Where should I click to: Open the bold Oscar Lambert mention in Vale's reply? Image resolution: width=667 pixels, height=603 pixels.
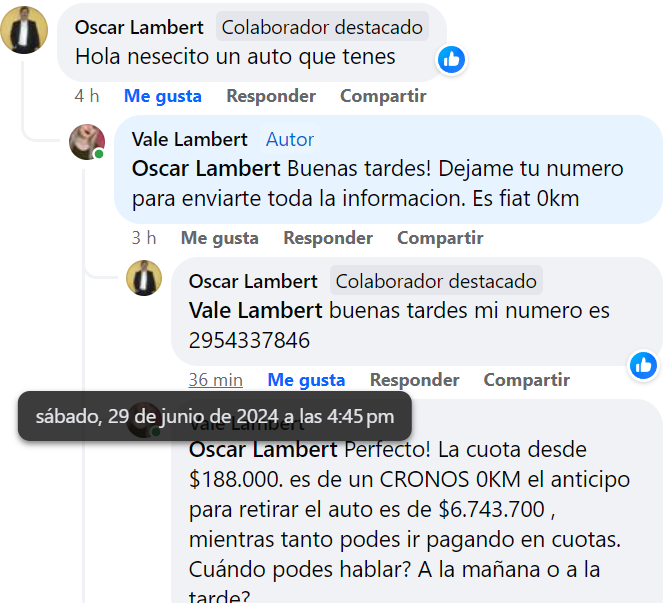click(x=206, y=168)
